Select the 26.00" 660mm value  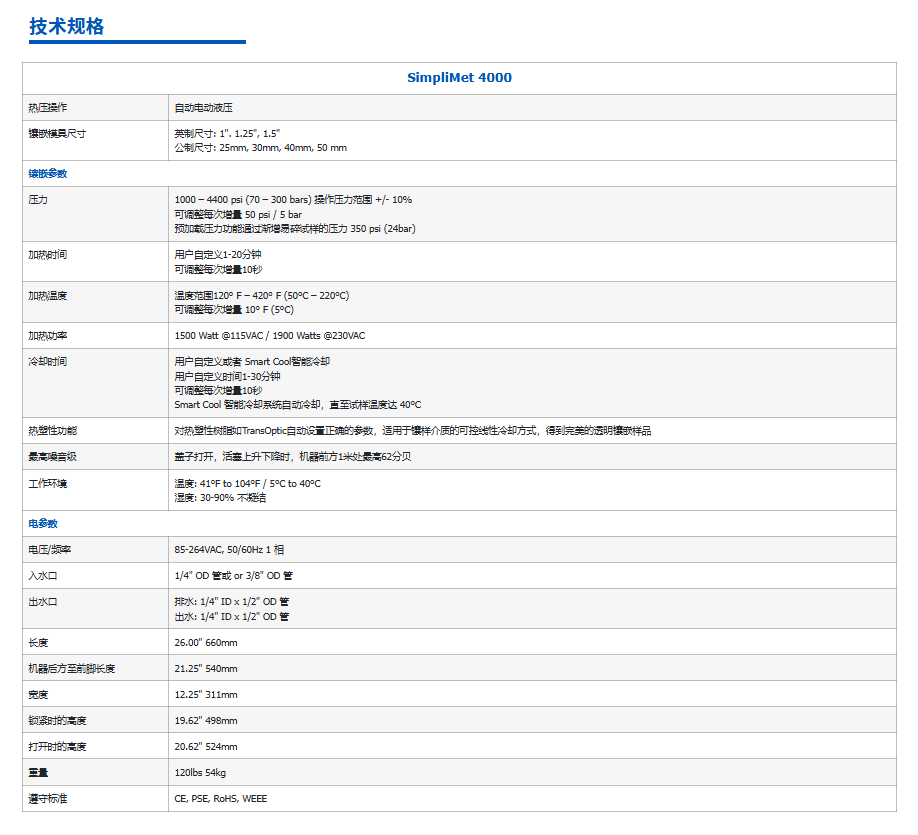[x=206, y=643]
